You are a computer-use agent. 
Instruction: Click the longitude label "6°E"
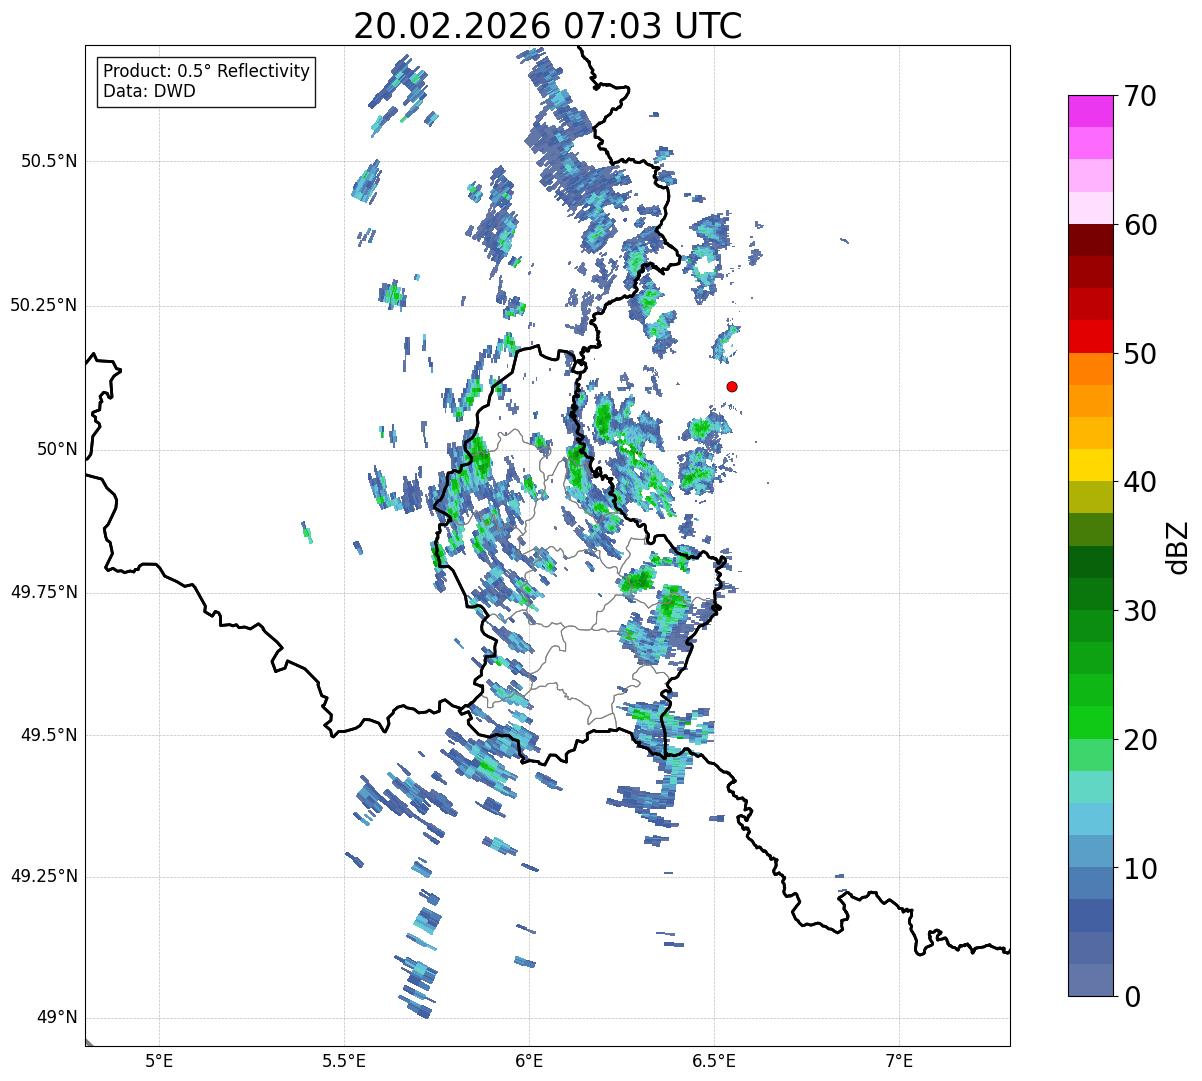click(x=530, y=1061)
